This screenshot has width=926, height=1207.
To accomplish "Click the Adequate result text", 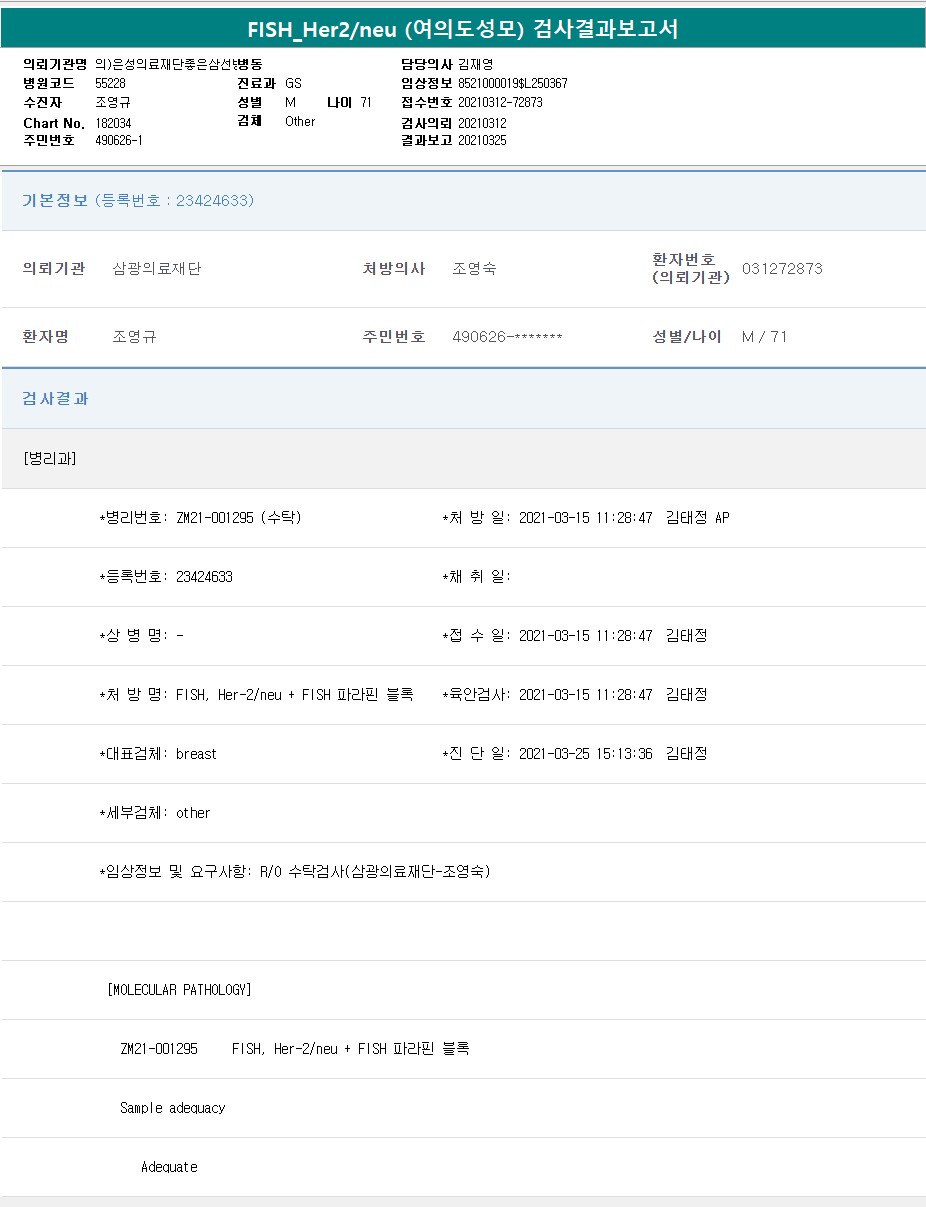I will click(x=169, y=1167).
